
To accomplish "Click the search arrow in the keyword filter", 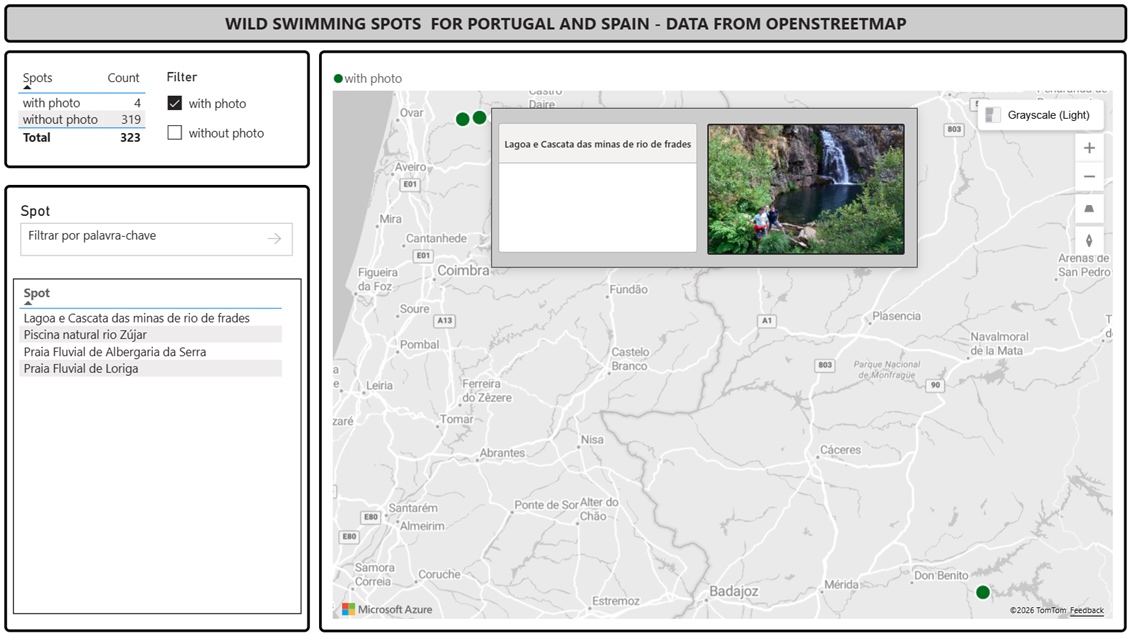I will pos(272,238).
